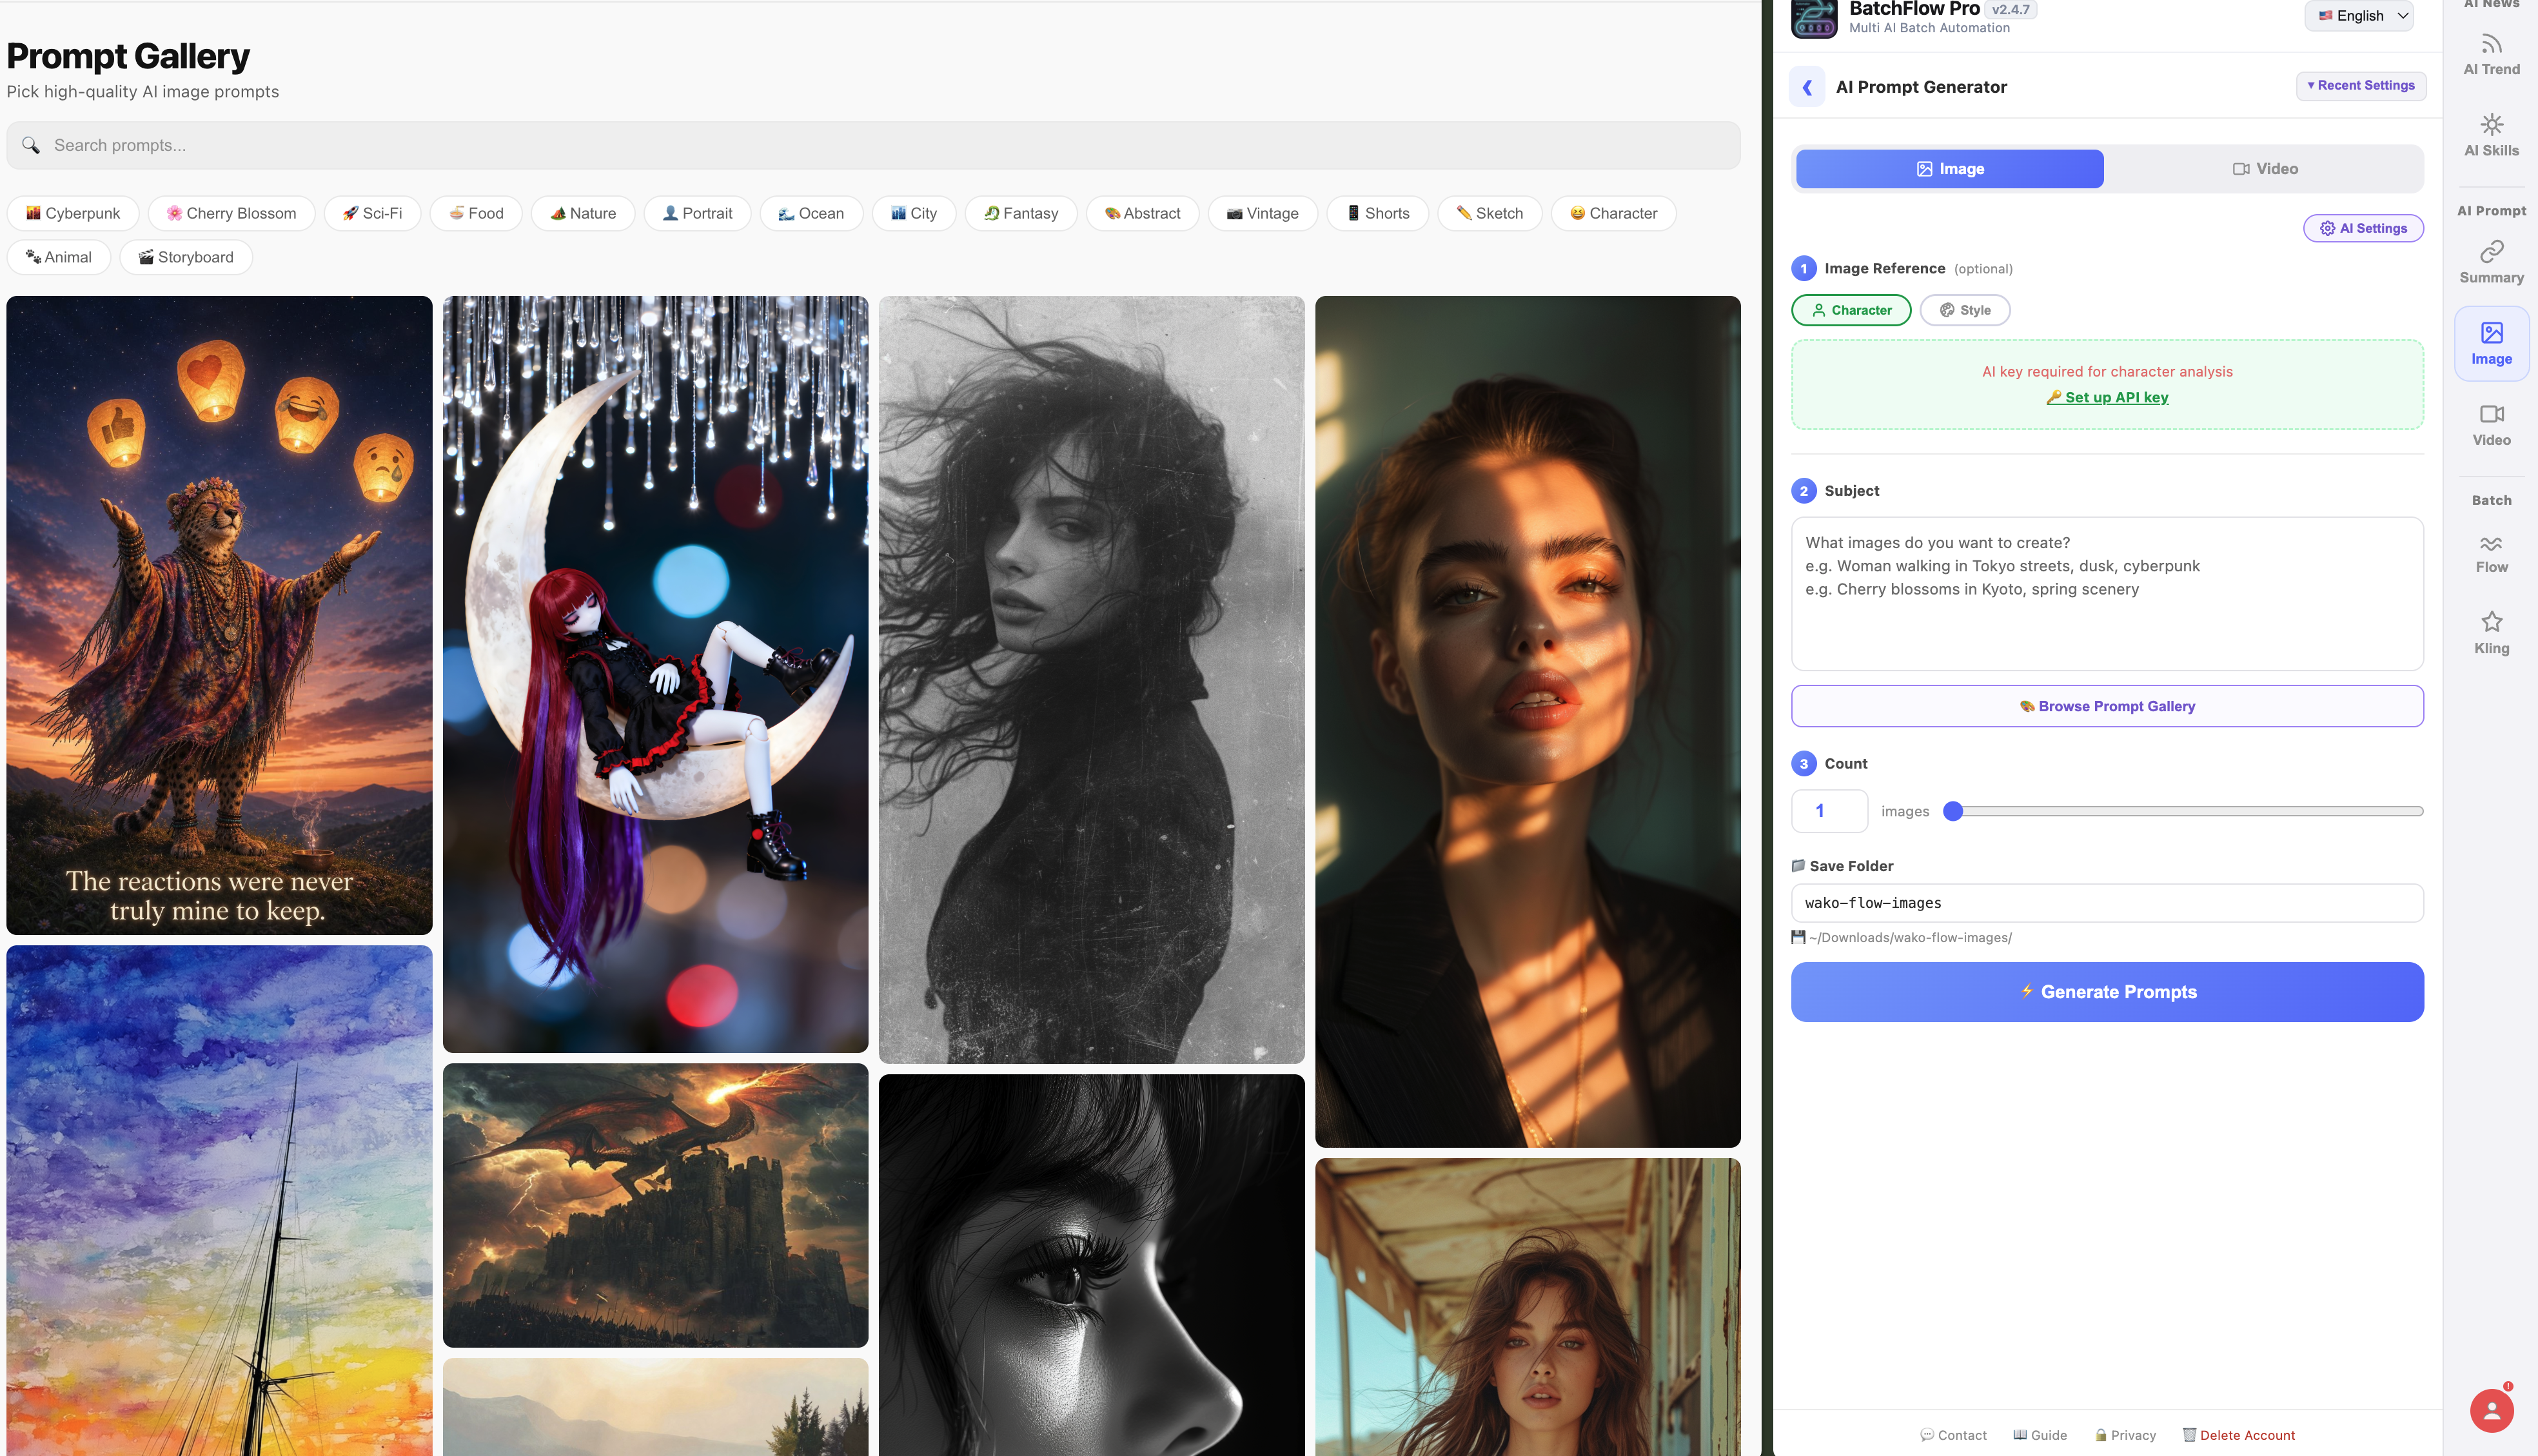
Task: Expand Recent Settings
Action: click(x=2360, y=85)
